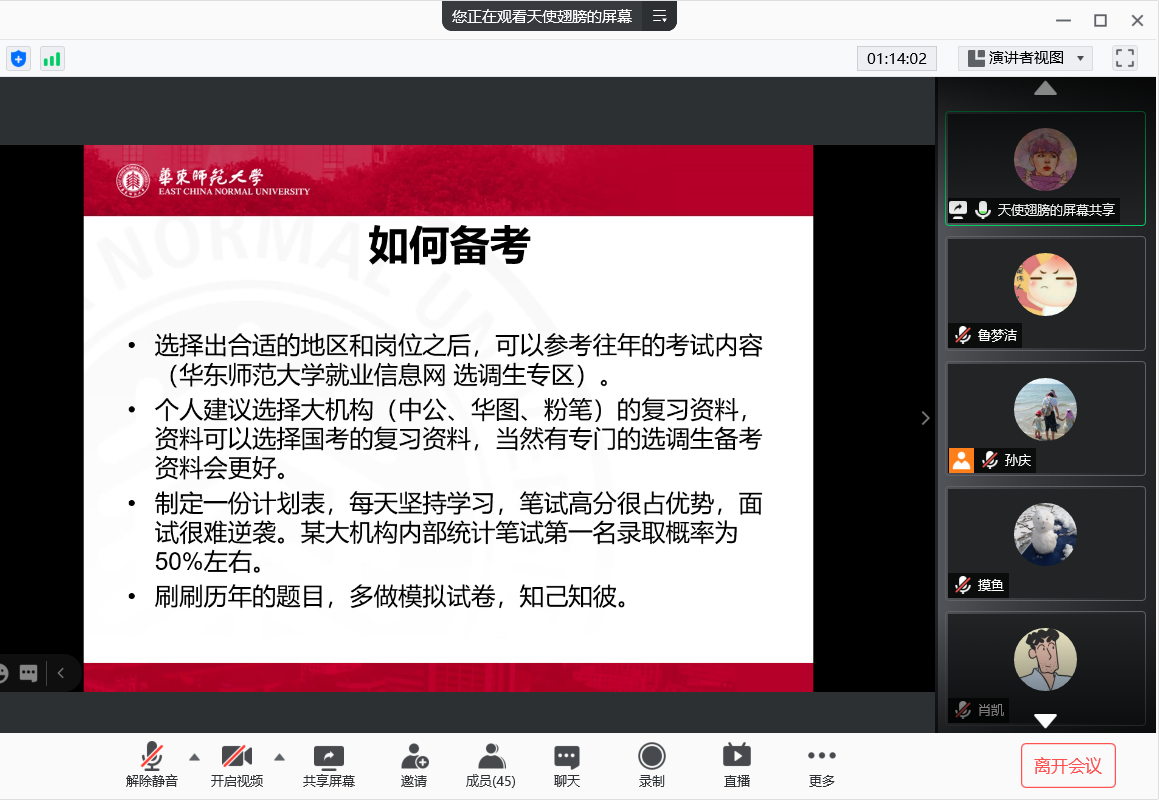Viewport: 1159px width, 800px height.
Task: Open the More options menu
Action: (822, 765)
